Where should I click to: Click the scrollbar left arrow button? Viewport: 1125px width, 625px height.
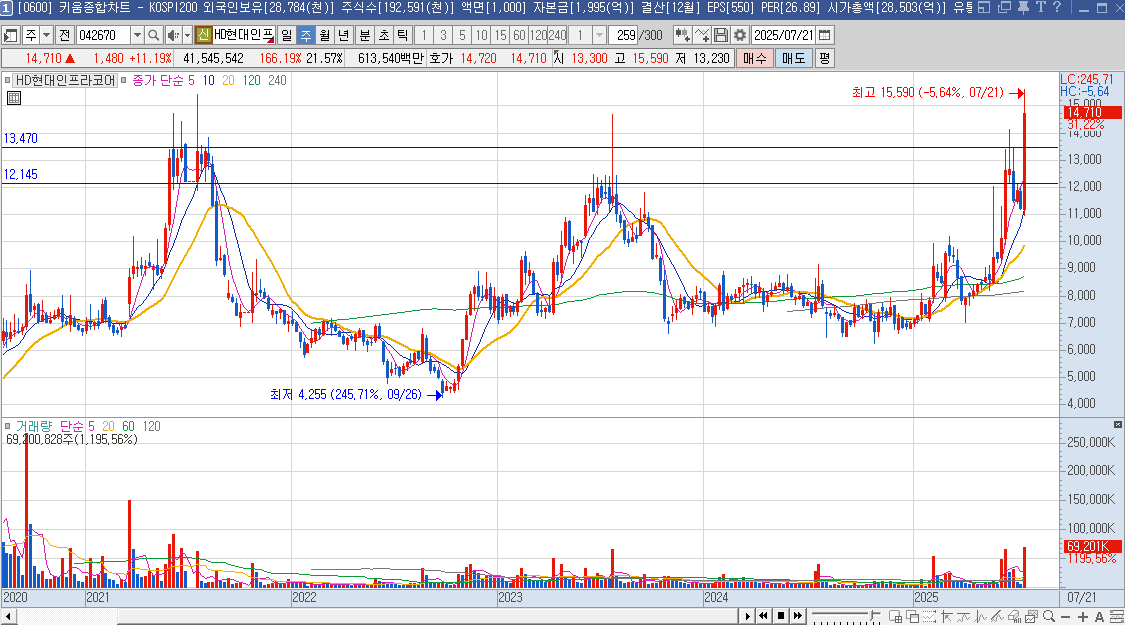(x=8, y=616)
